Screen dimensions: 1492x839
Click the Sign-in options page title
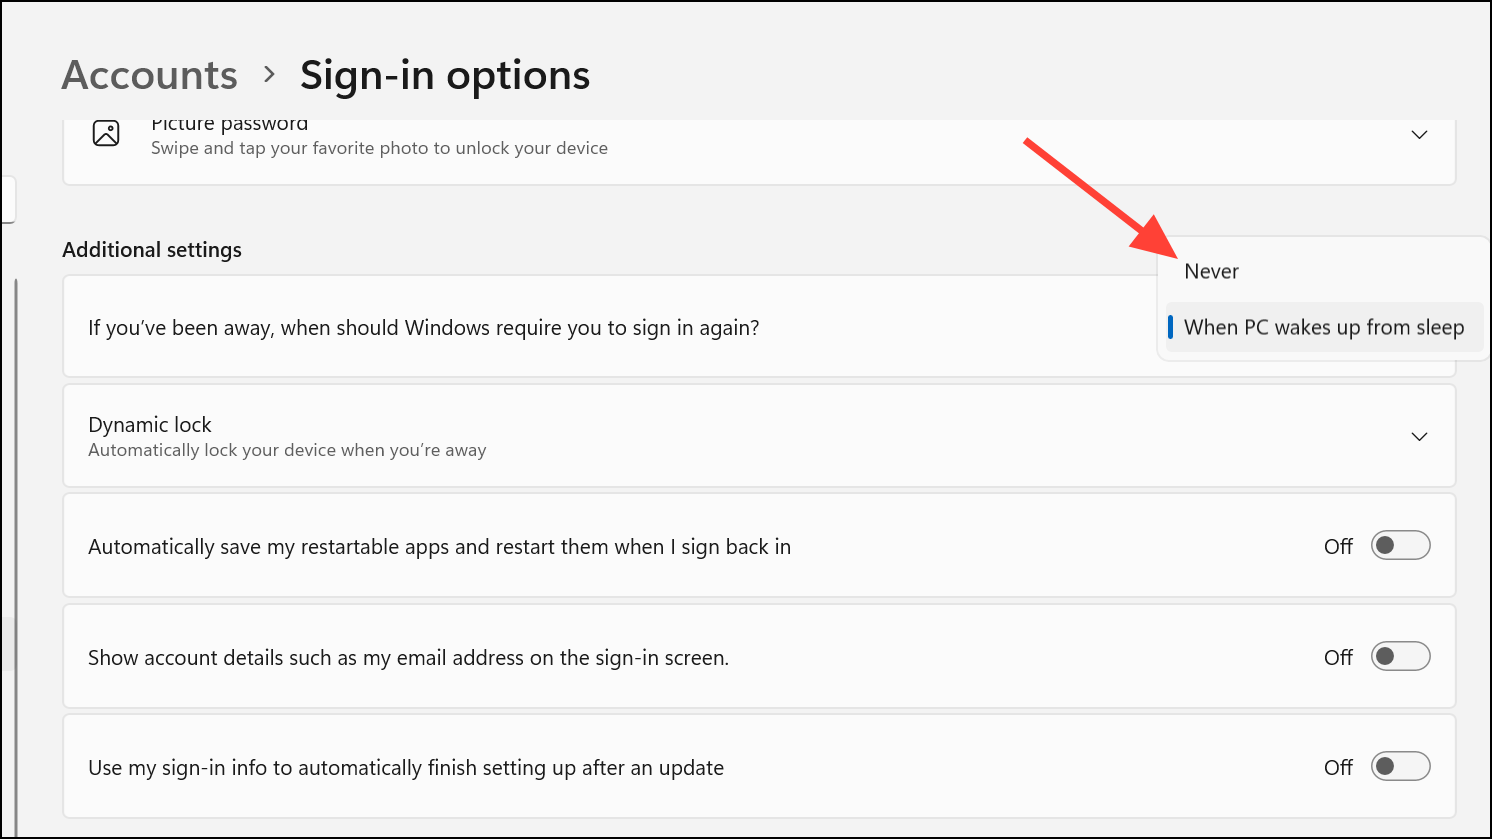(x=445, y=75)
